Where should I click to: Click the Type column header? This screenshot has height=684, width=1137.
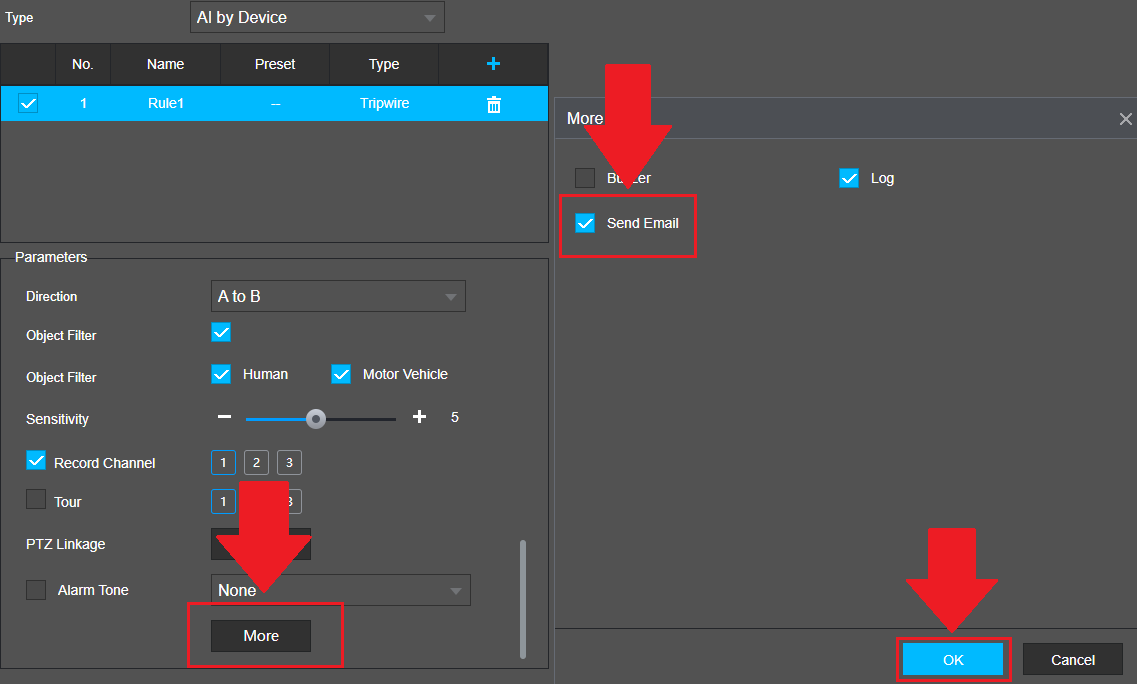point(384,64)
